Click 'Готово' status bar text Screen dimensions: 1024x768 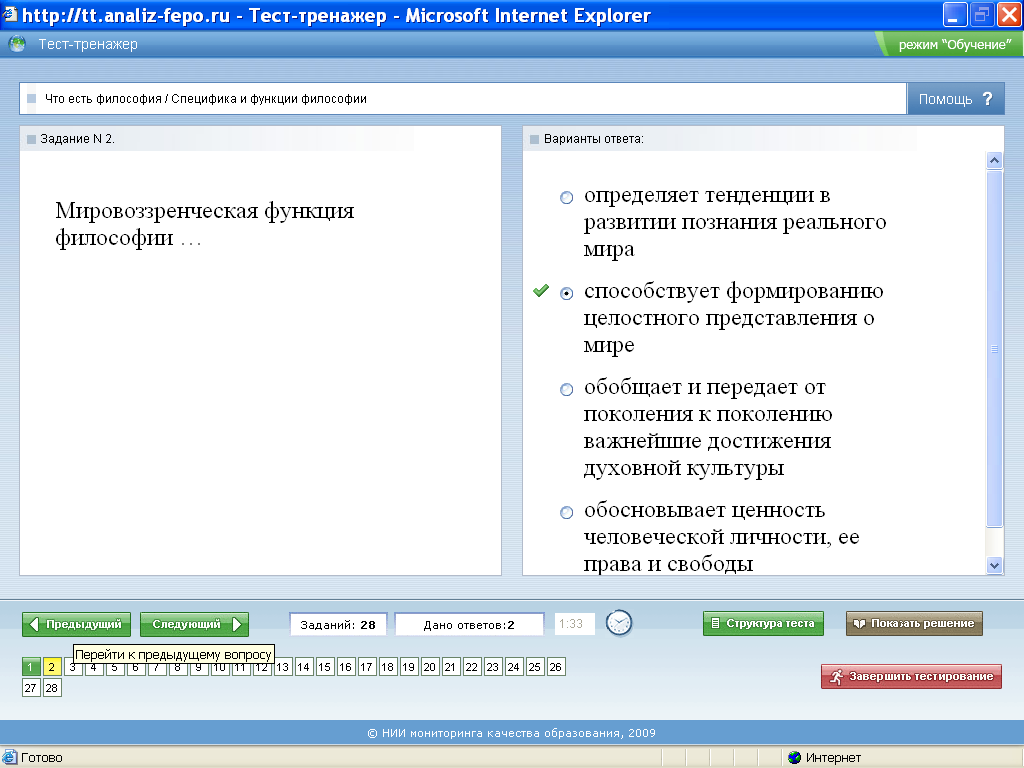pos(42,758)
